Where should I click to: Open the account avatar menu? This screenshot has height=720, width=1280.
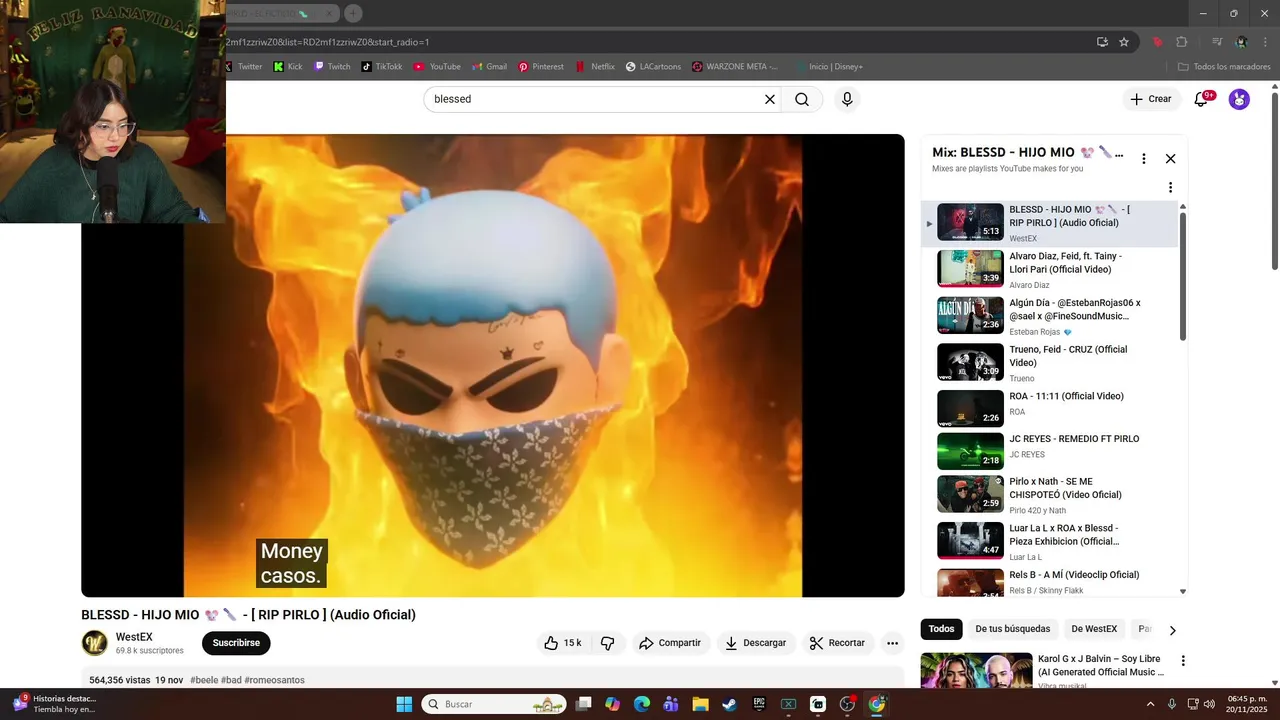[1239, 99]
